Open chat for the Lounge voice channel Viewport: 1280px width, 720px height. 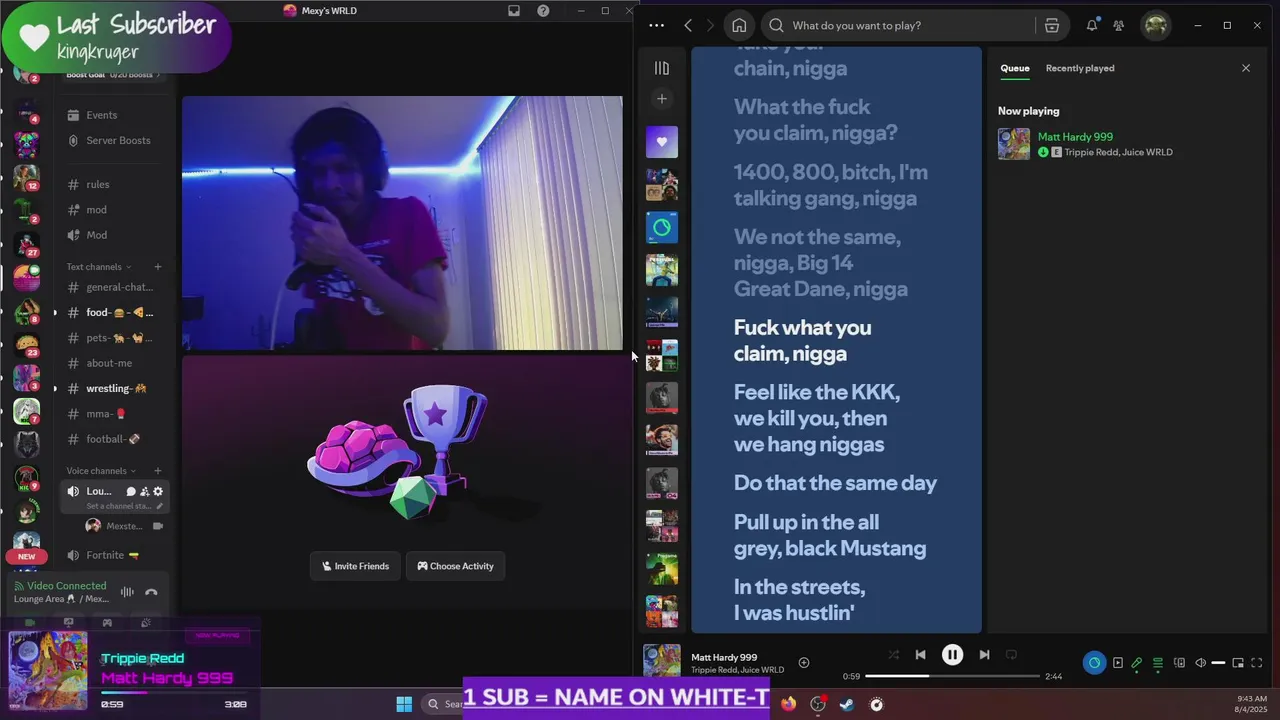(x=131, y=491)
